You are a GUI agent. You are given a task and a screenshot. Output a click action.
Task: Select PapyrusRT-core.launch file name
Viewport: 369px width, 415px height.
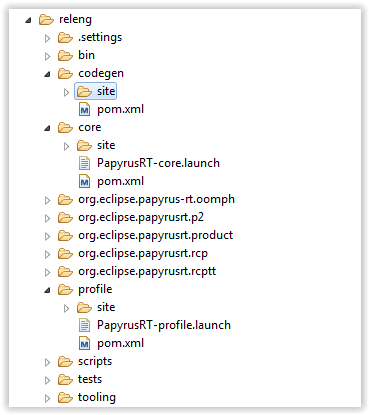158,163
